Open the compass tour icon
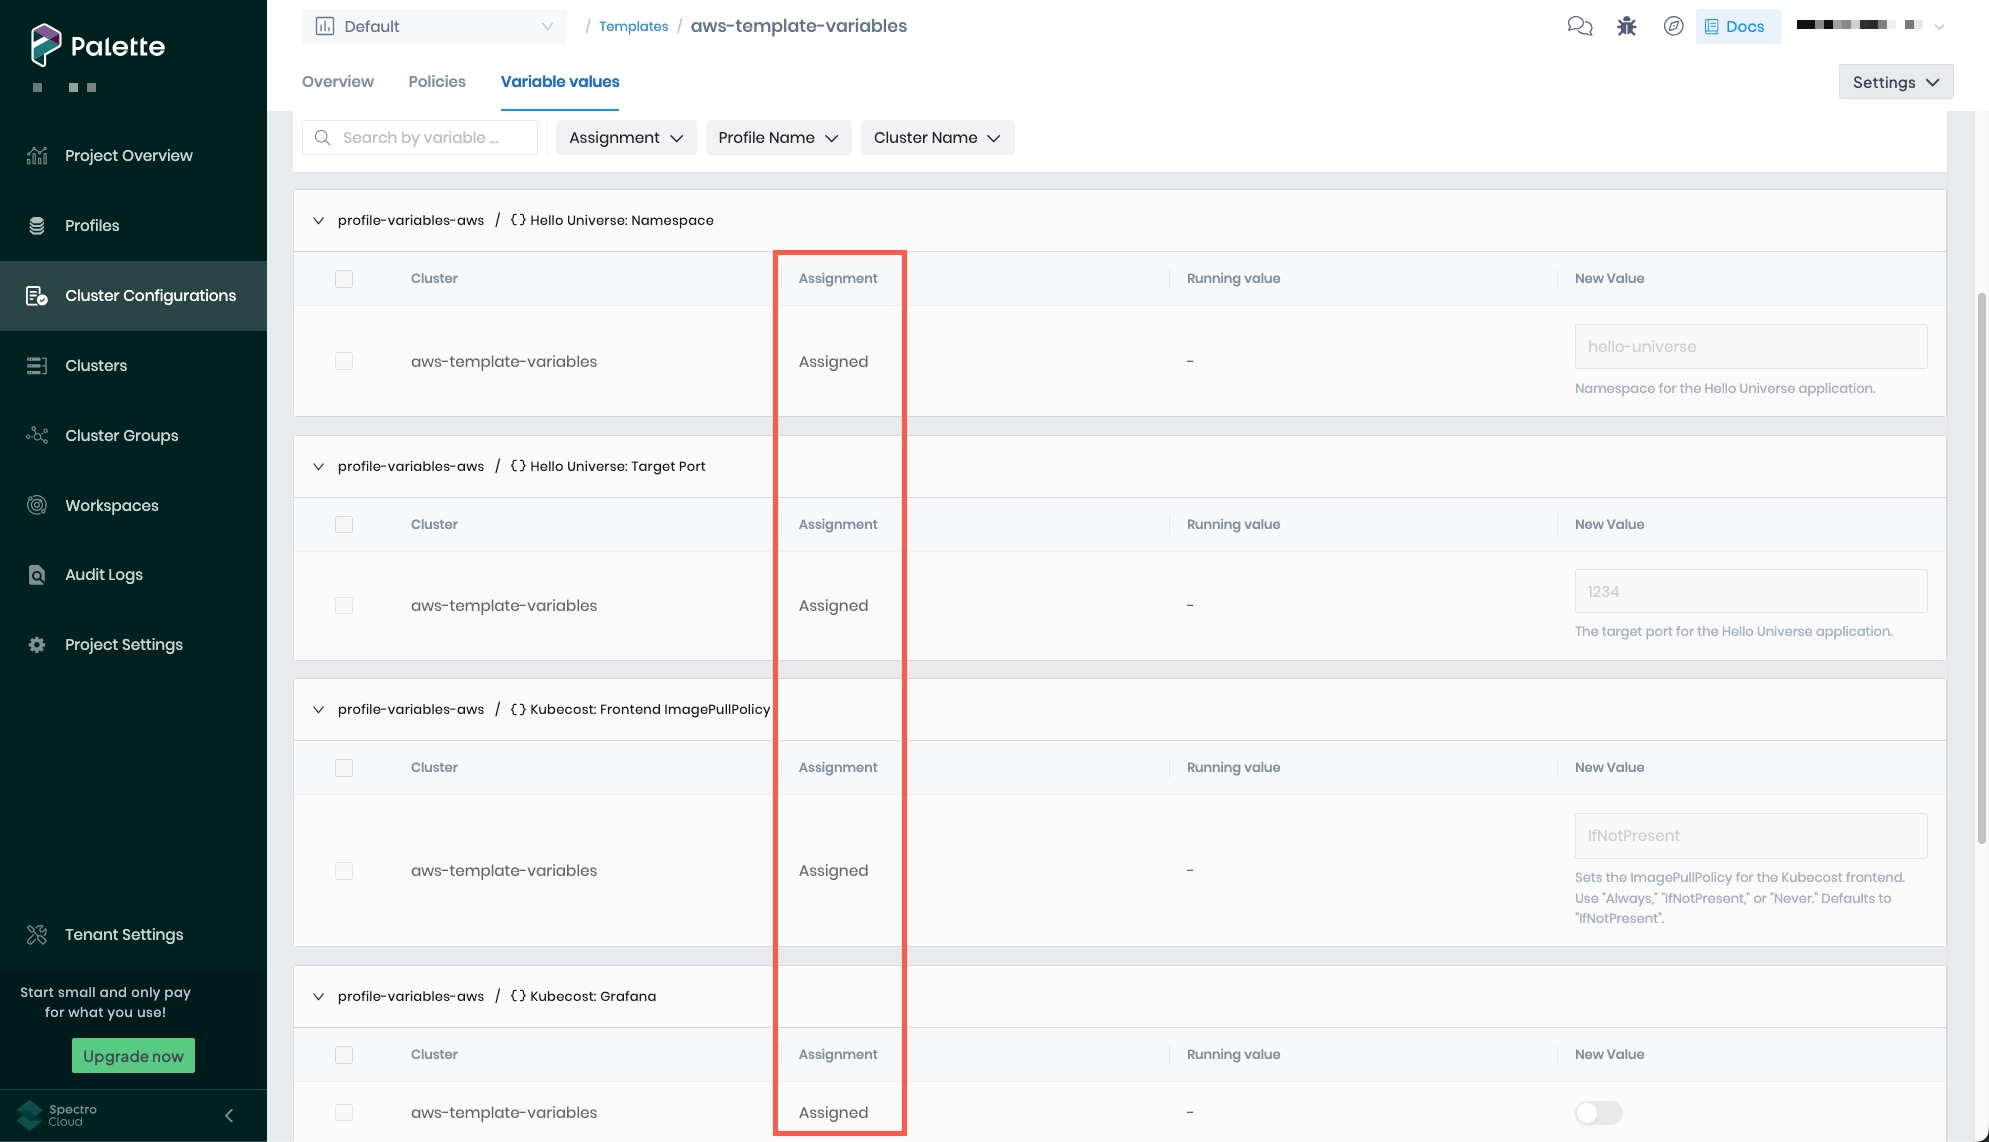 [1674, 27]
